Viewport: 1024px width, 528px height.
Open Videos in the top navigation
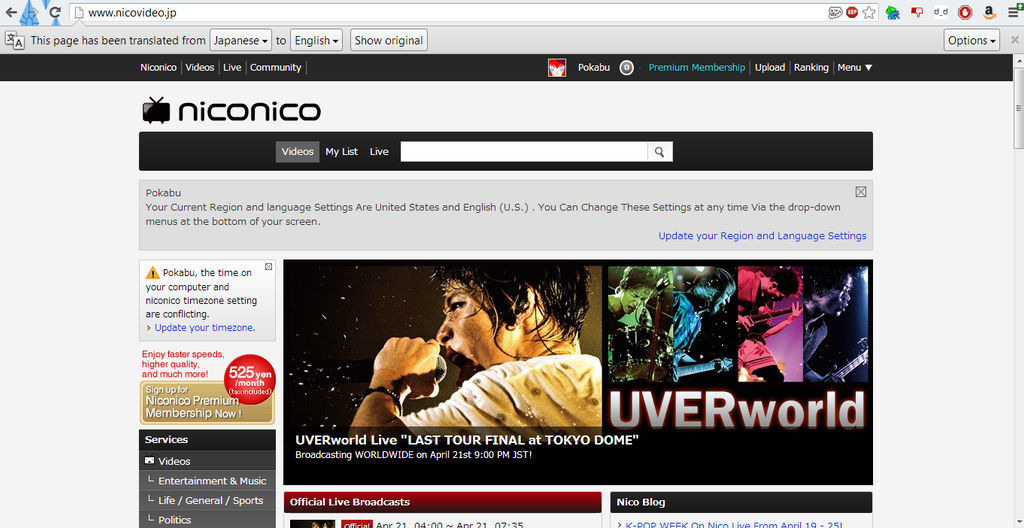click(199, 67)
